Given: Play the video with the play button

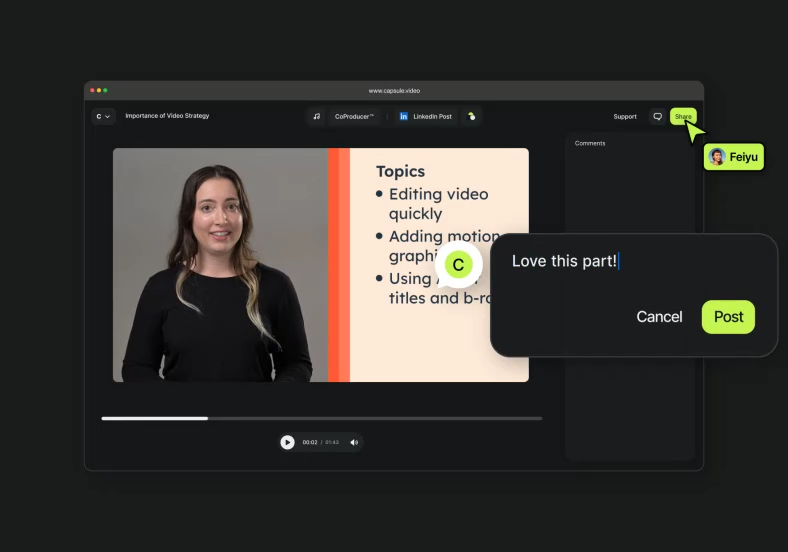Looking at the screenshot, I should point(287,442).
